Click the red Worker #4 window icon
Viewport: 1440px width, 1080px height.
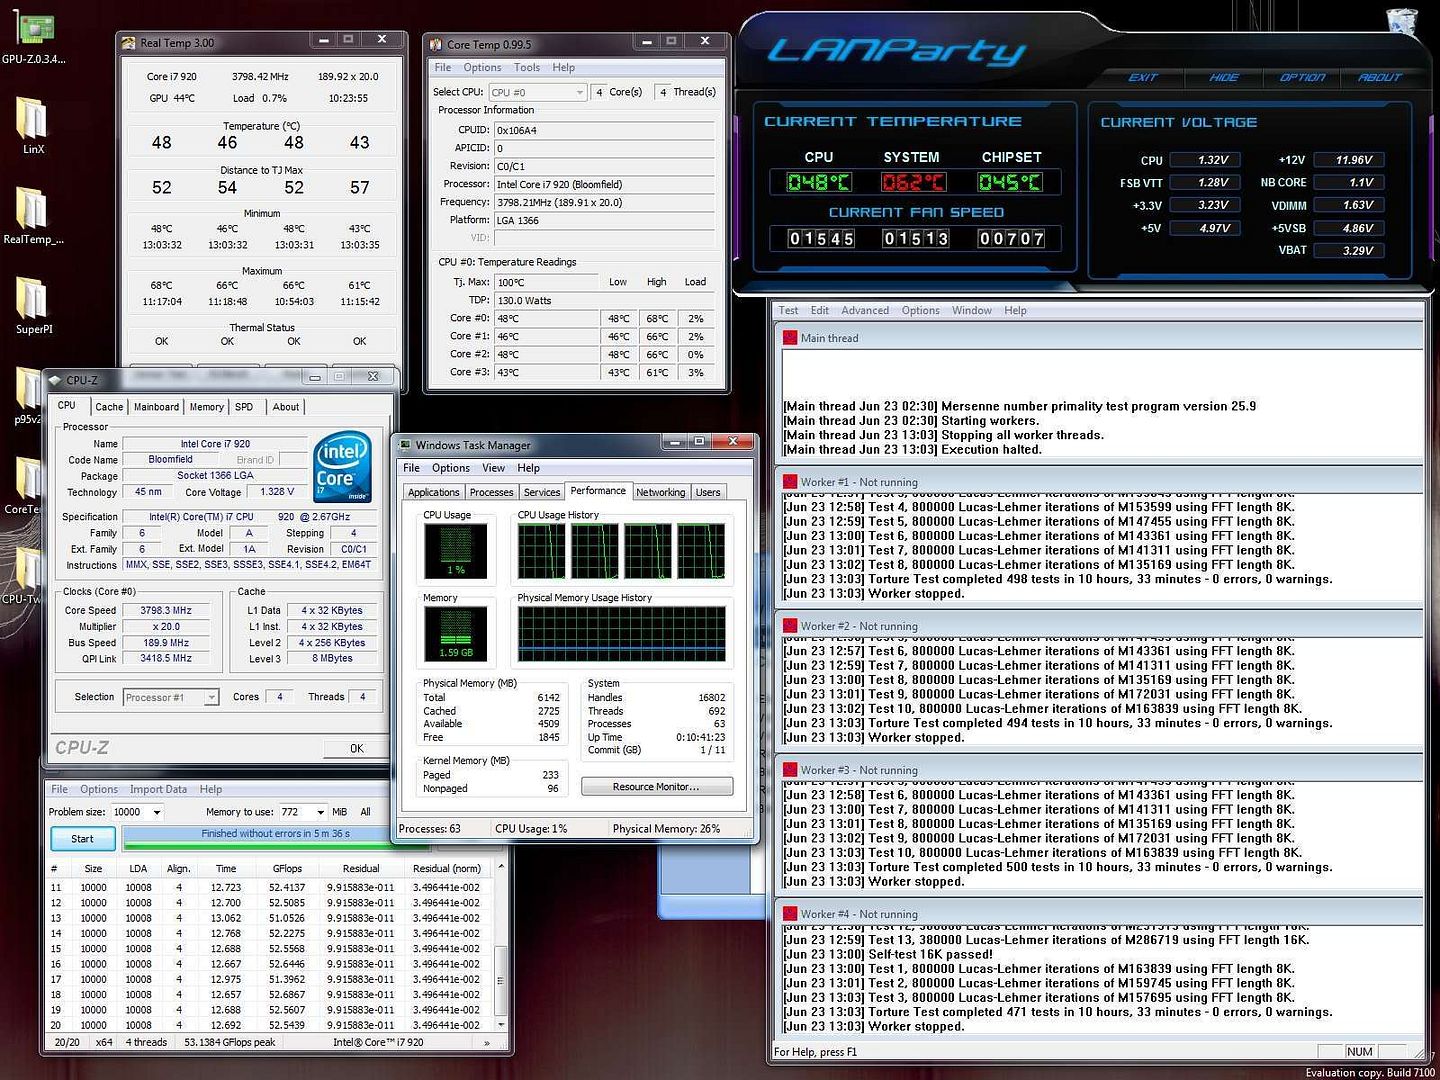(x=789, y=914)
